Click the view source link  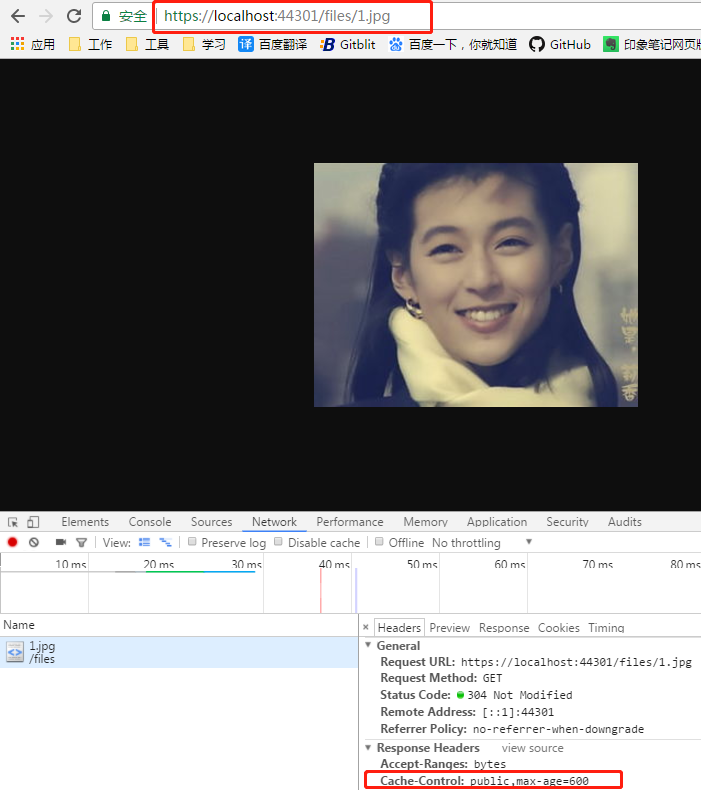(x=532, y=748)
